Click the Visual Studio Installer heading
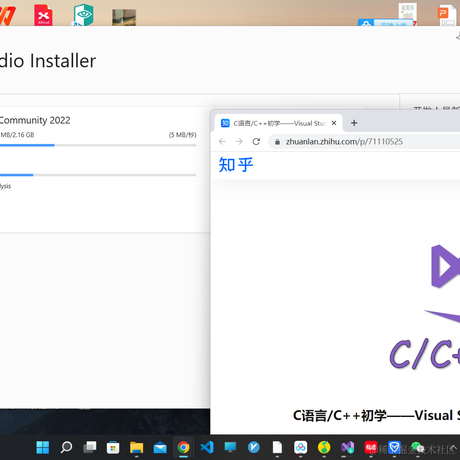This screenshot has height=460, width=460. 48,61
